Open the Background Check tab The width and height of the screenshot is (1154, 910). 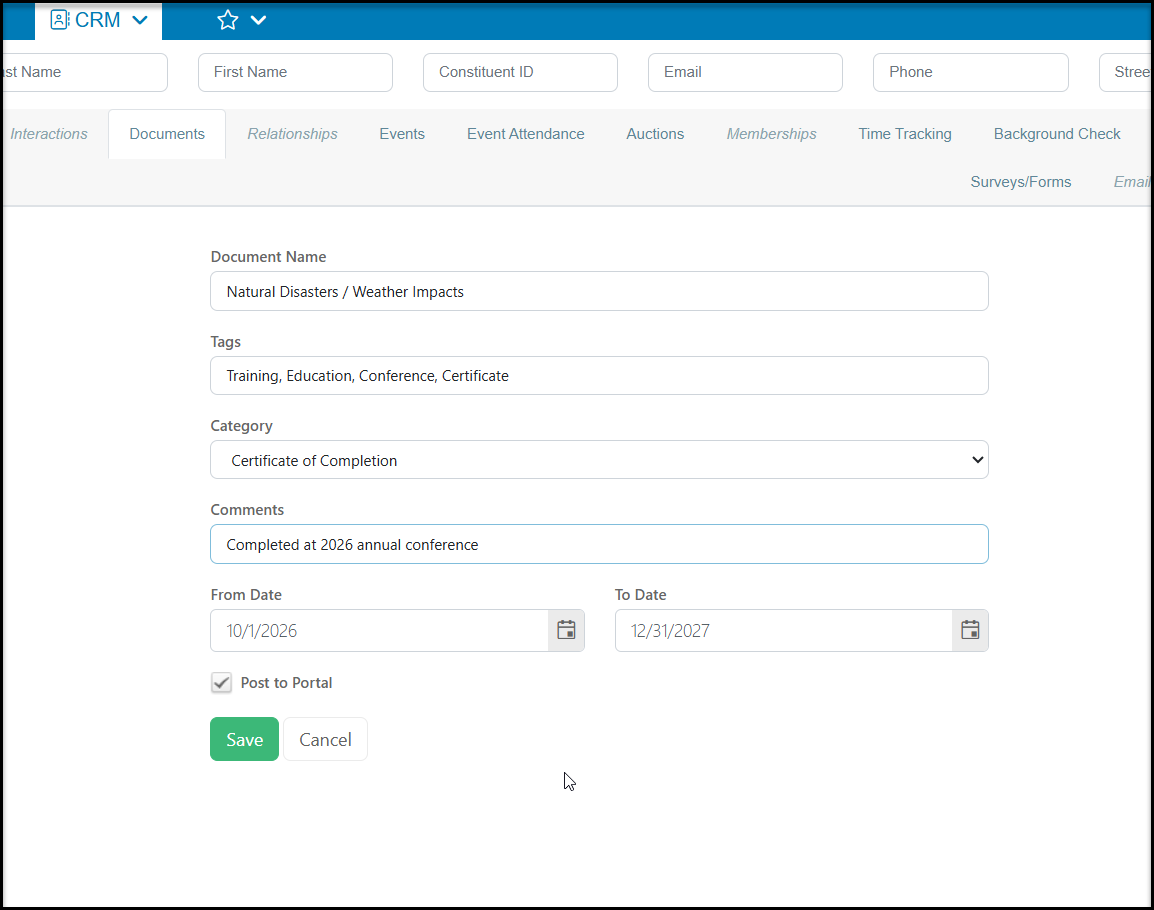click(x=1057, y=134)
